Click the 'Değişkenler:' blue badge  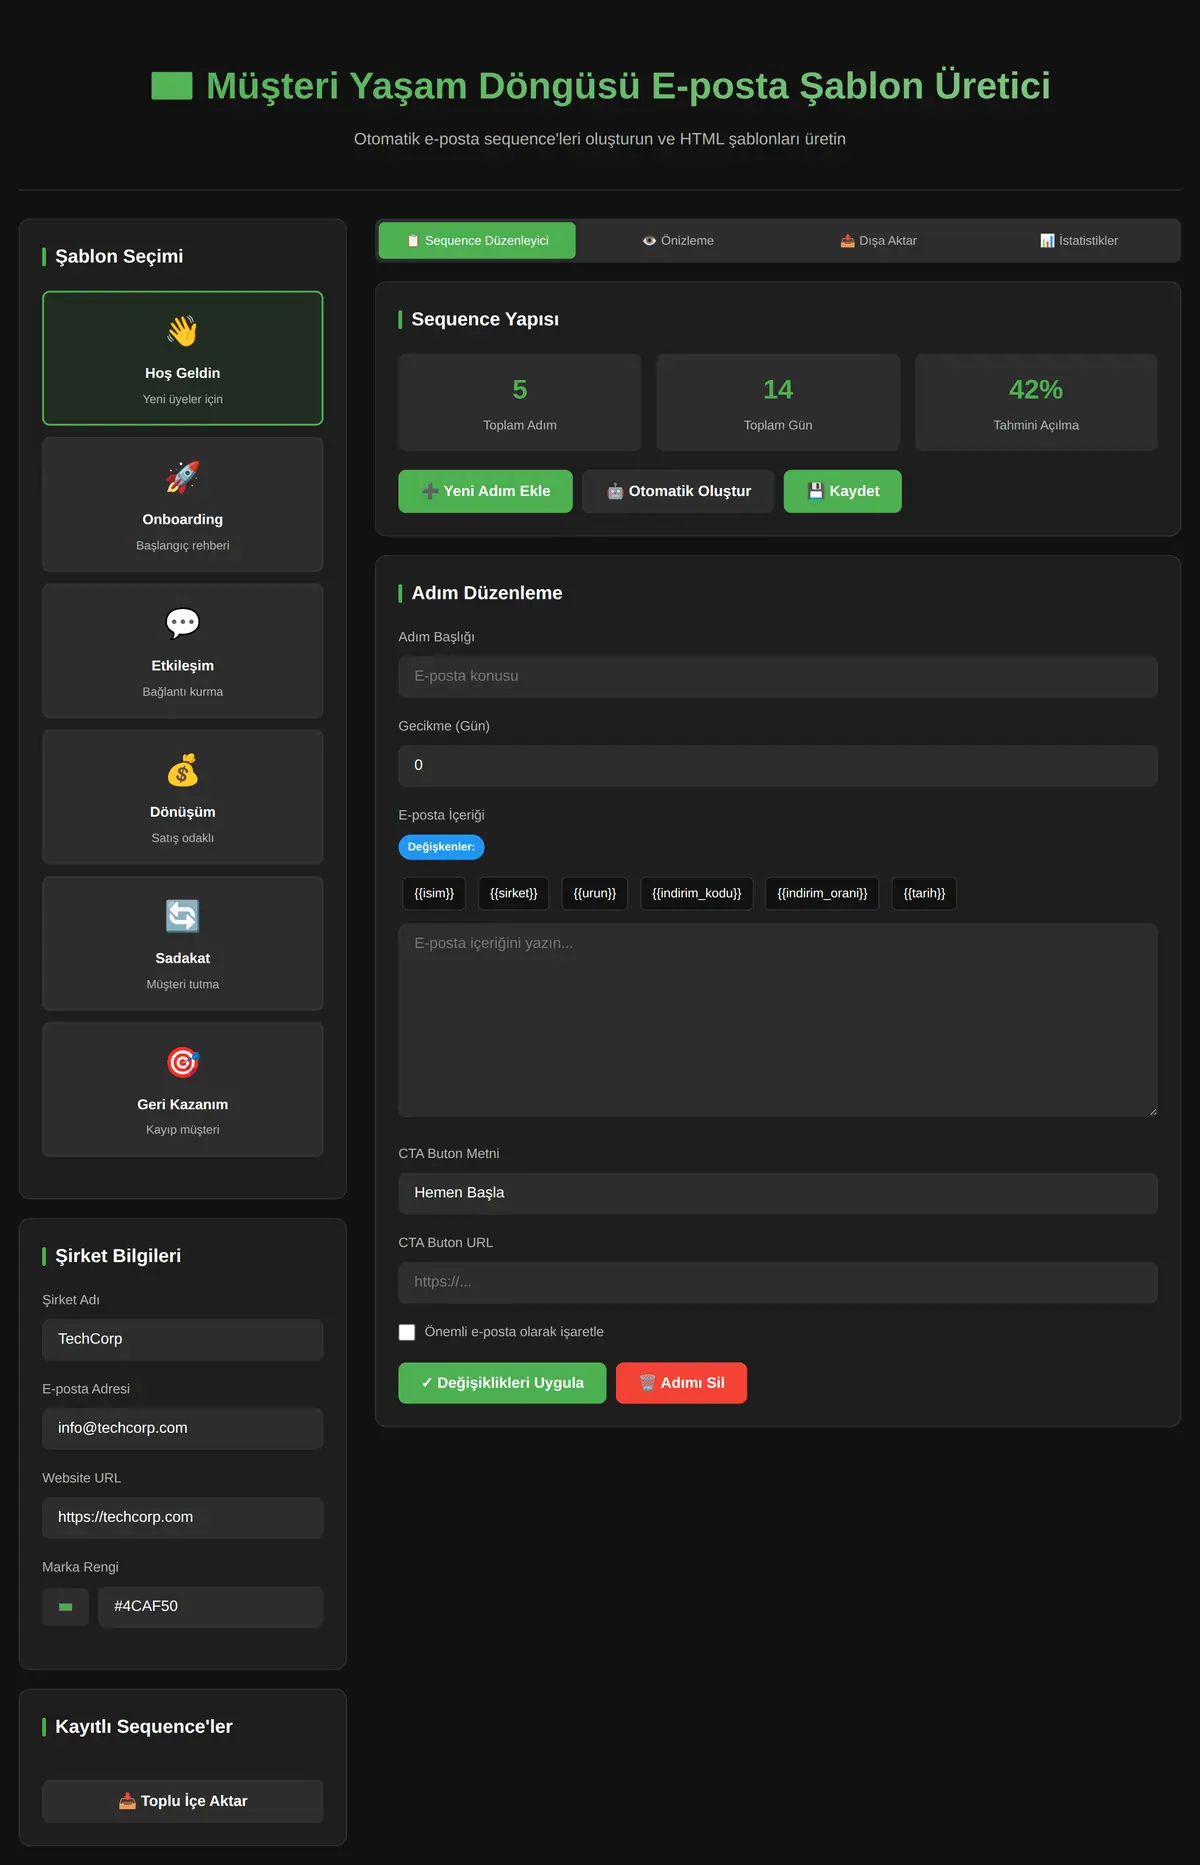[x=441, y=847]
